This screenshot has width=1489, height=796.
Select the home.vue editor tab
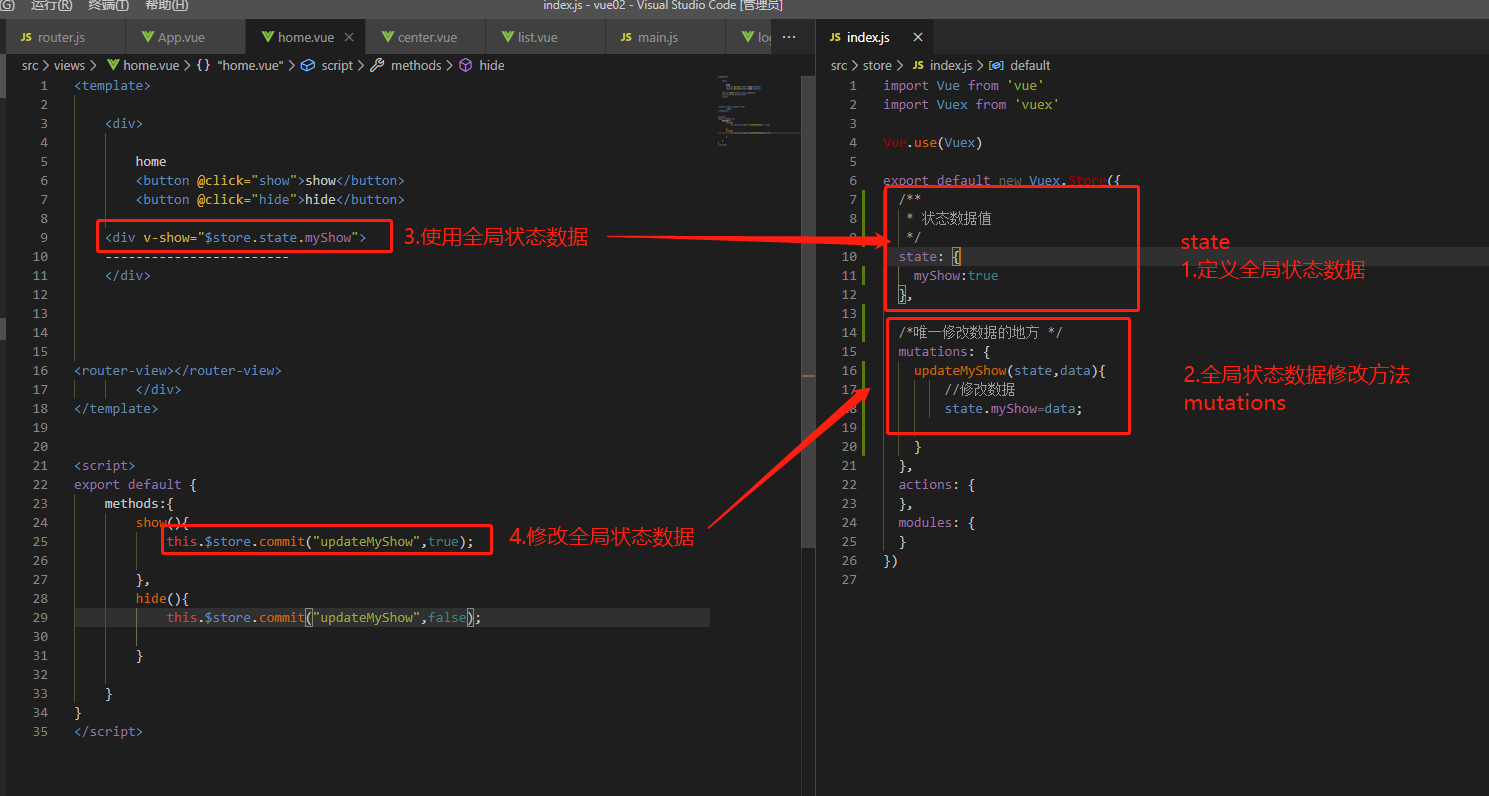point(305,37)
